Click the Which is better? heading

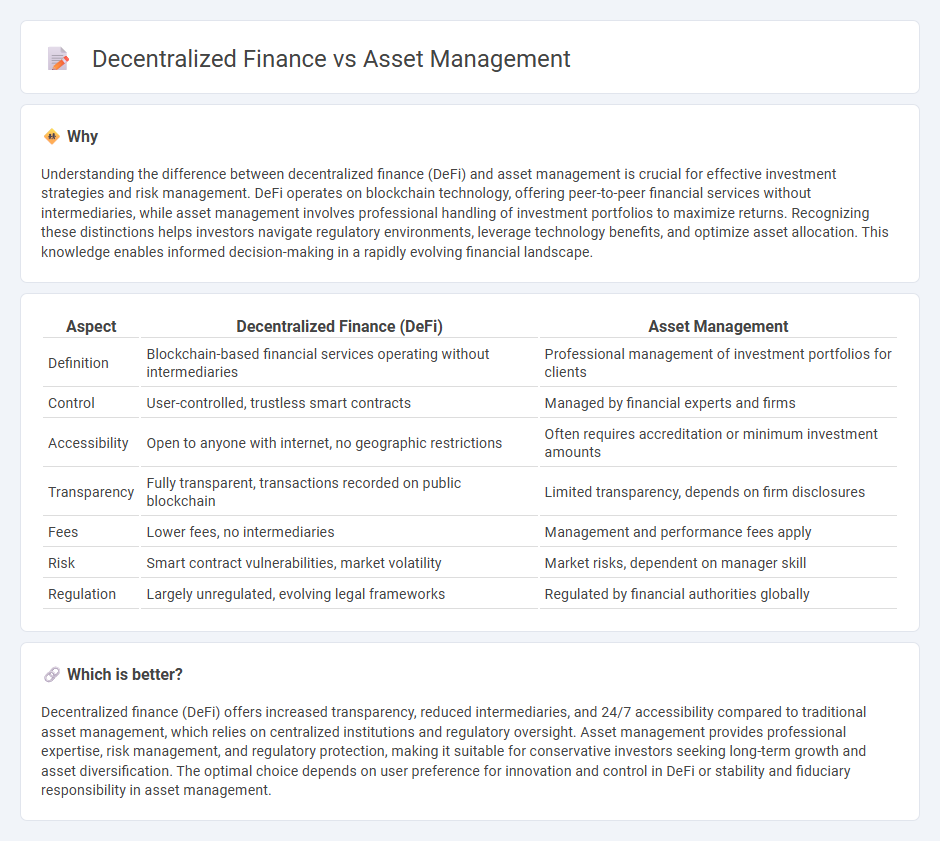tap(125, 675)
